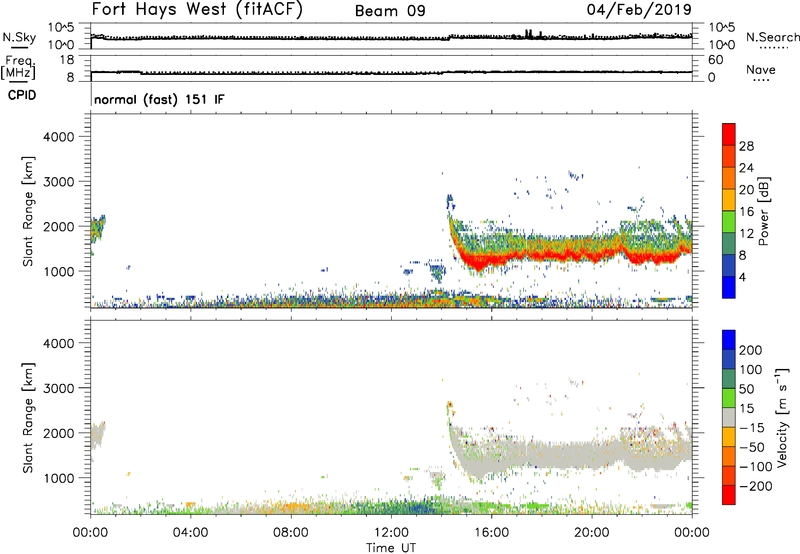The width and height of the screenshot is (800, 554).
Task: Click the '18' frequency axis tick
Action: point(67,60)
